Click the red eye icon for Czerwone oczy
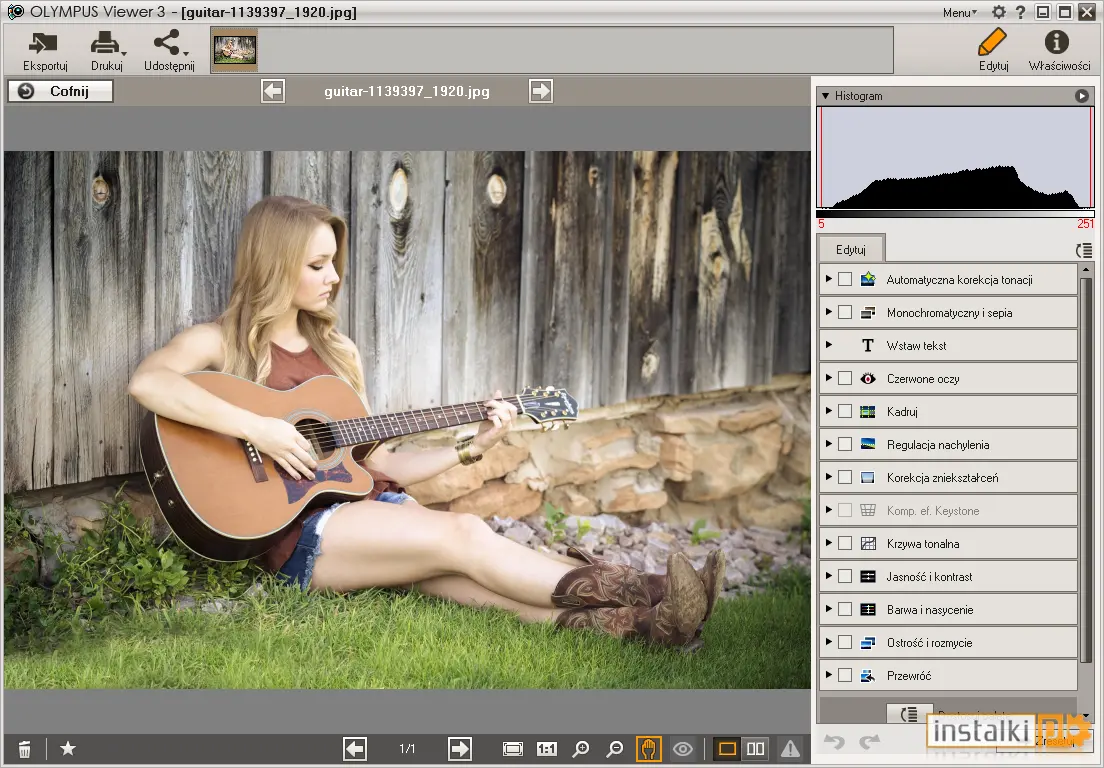This screenshot has height=768, width=1104. click(x=868, y=379)
